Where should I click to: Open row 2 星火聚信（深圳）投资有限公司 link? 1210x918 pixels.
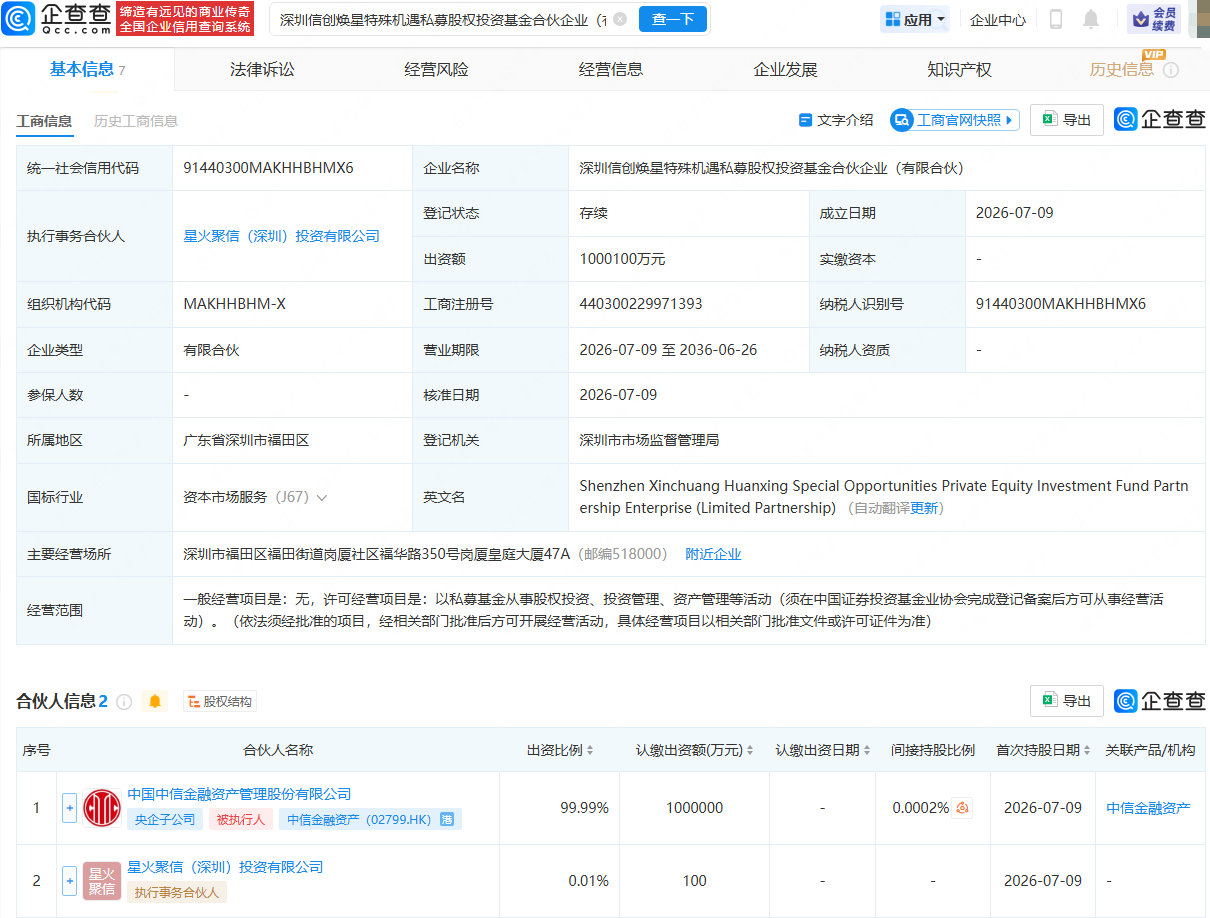pos(225,867)
